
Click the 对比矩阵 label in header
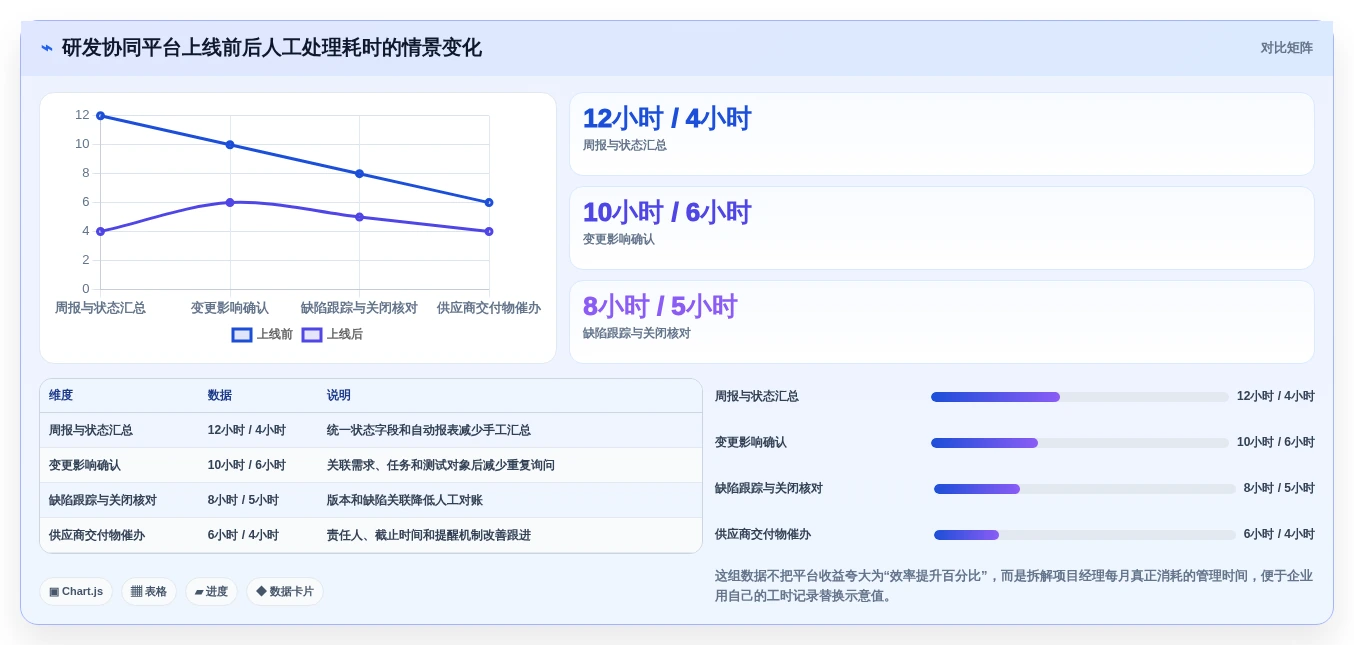click(1286, 48)
